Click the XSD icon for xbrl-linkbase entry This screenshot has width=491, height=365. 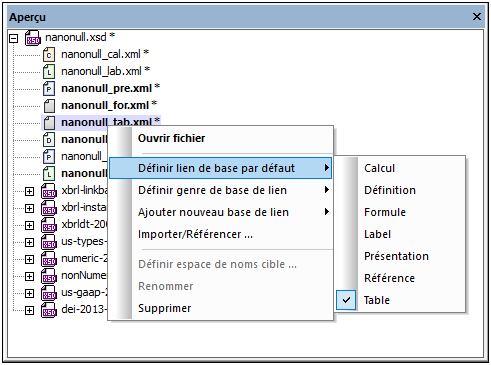[x=49, y=191]
